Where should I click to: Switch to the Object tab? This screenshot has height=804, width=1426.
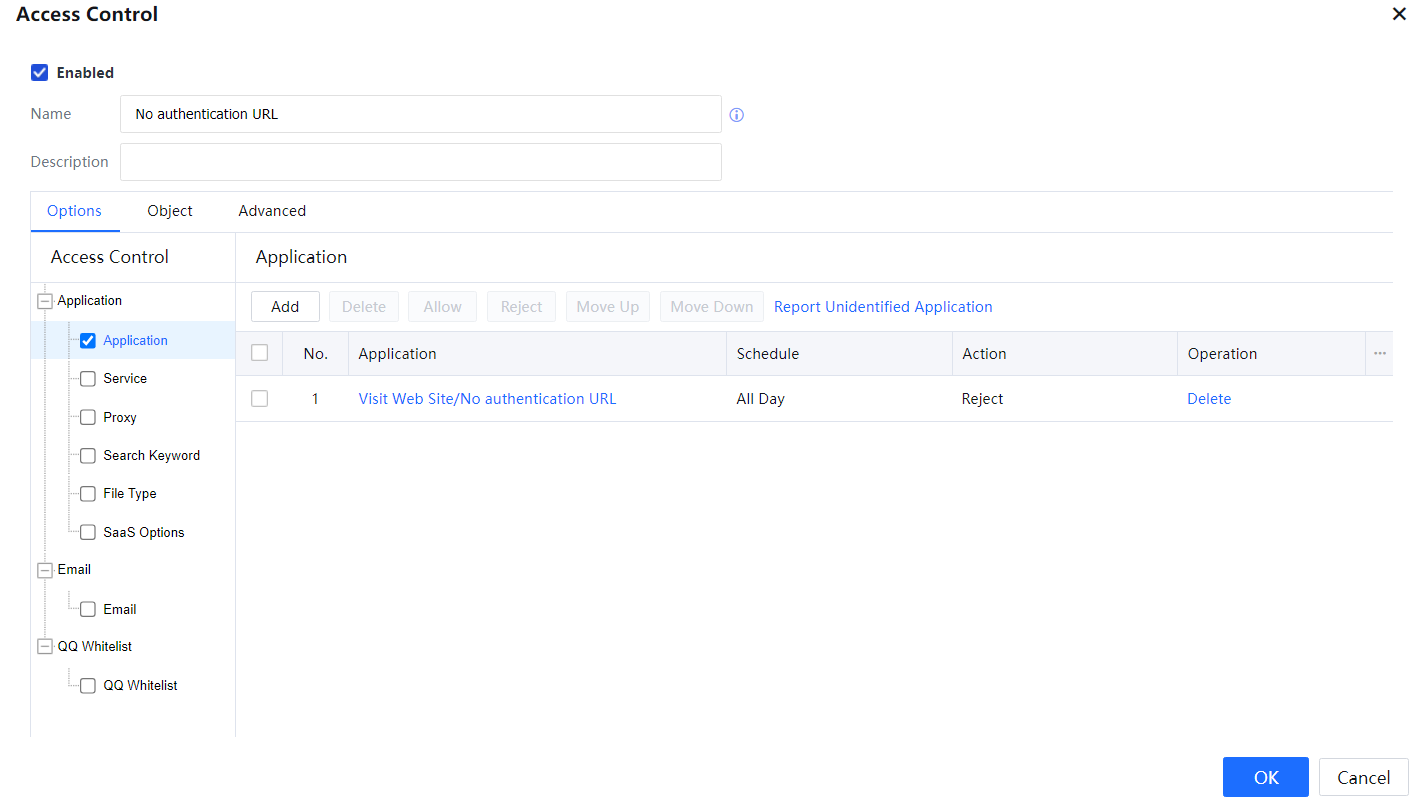(170, 211)
